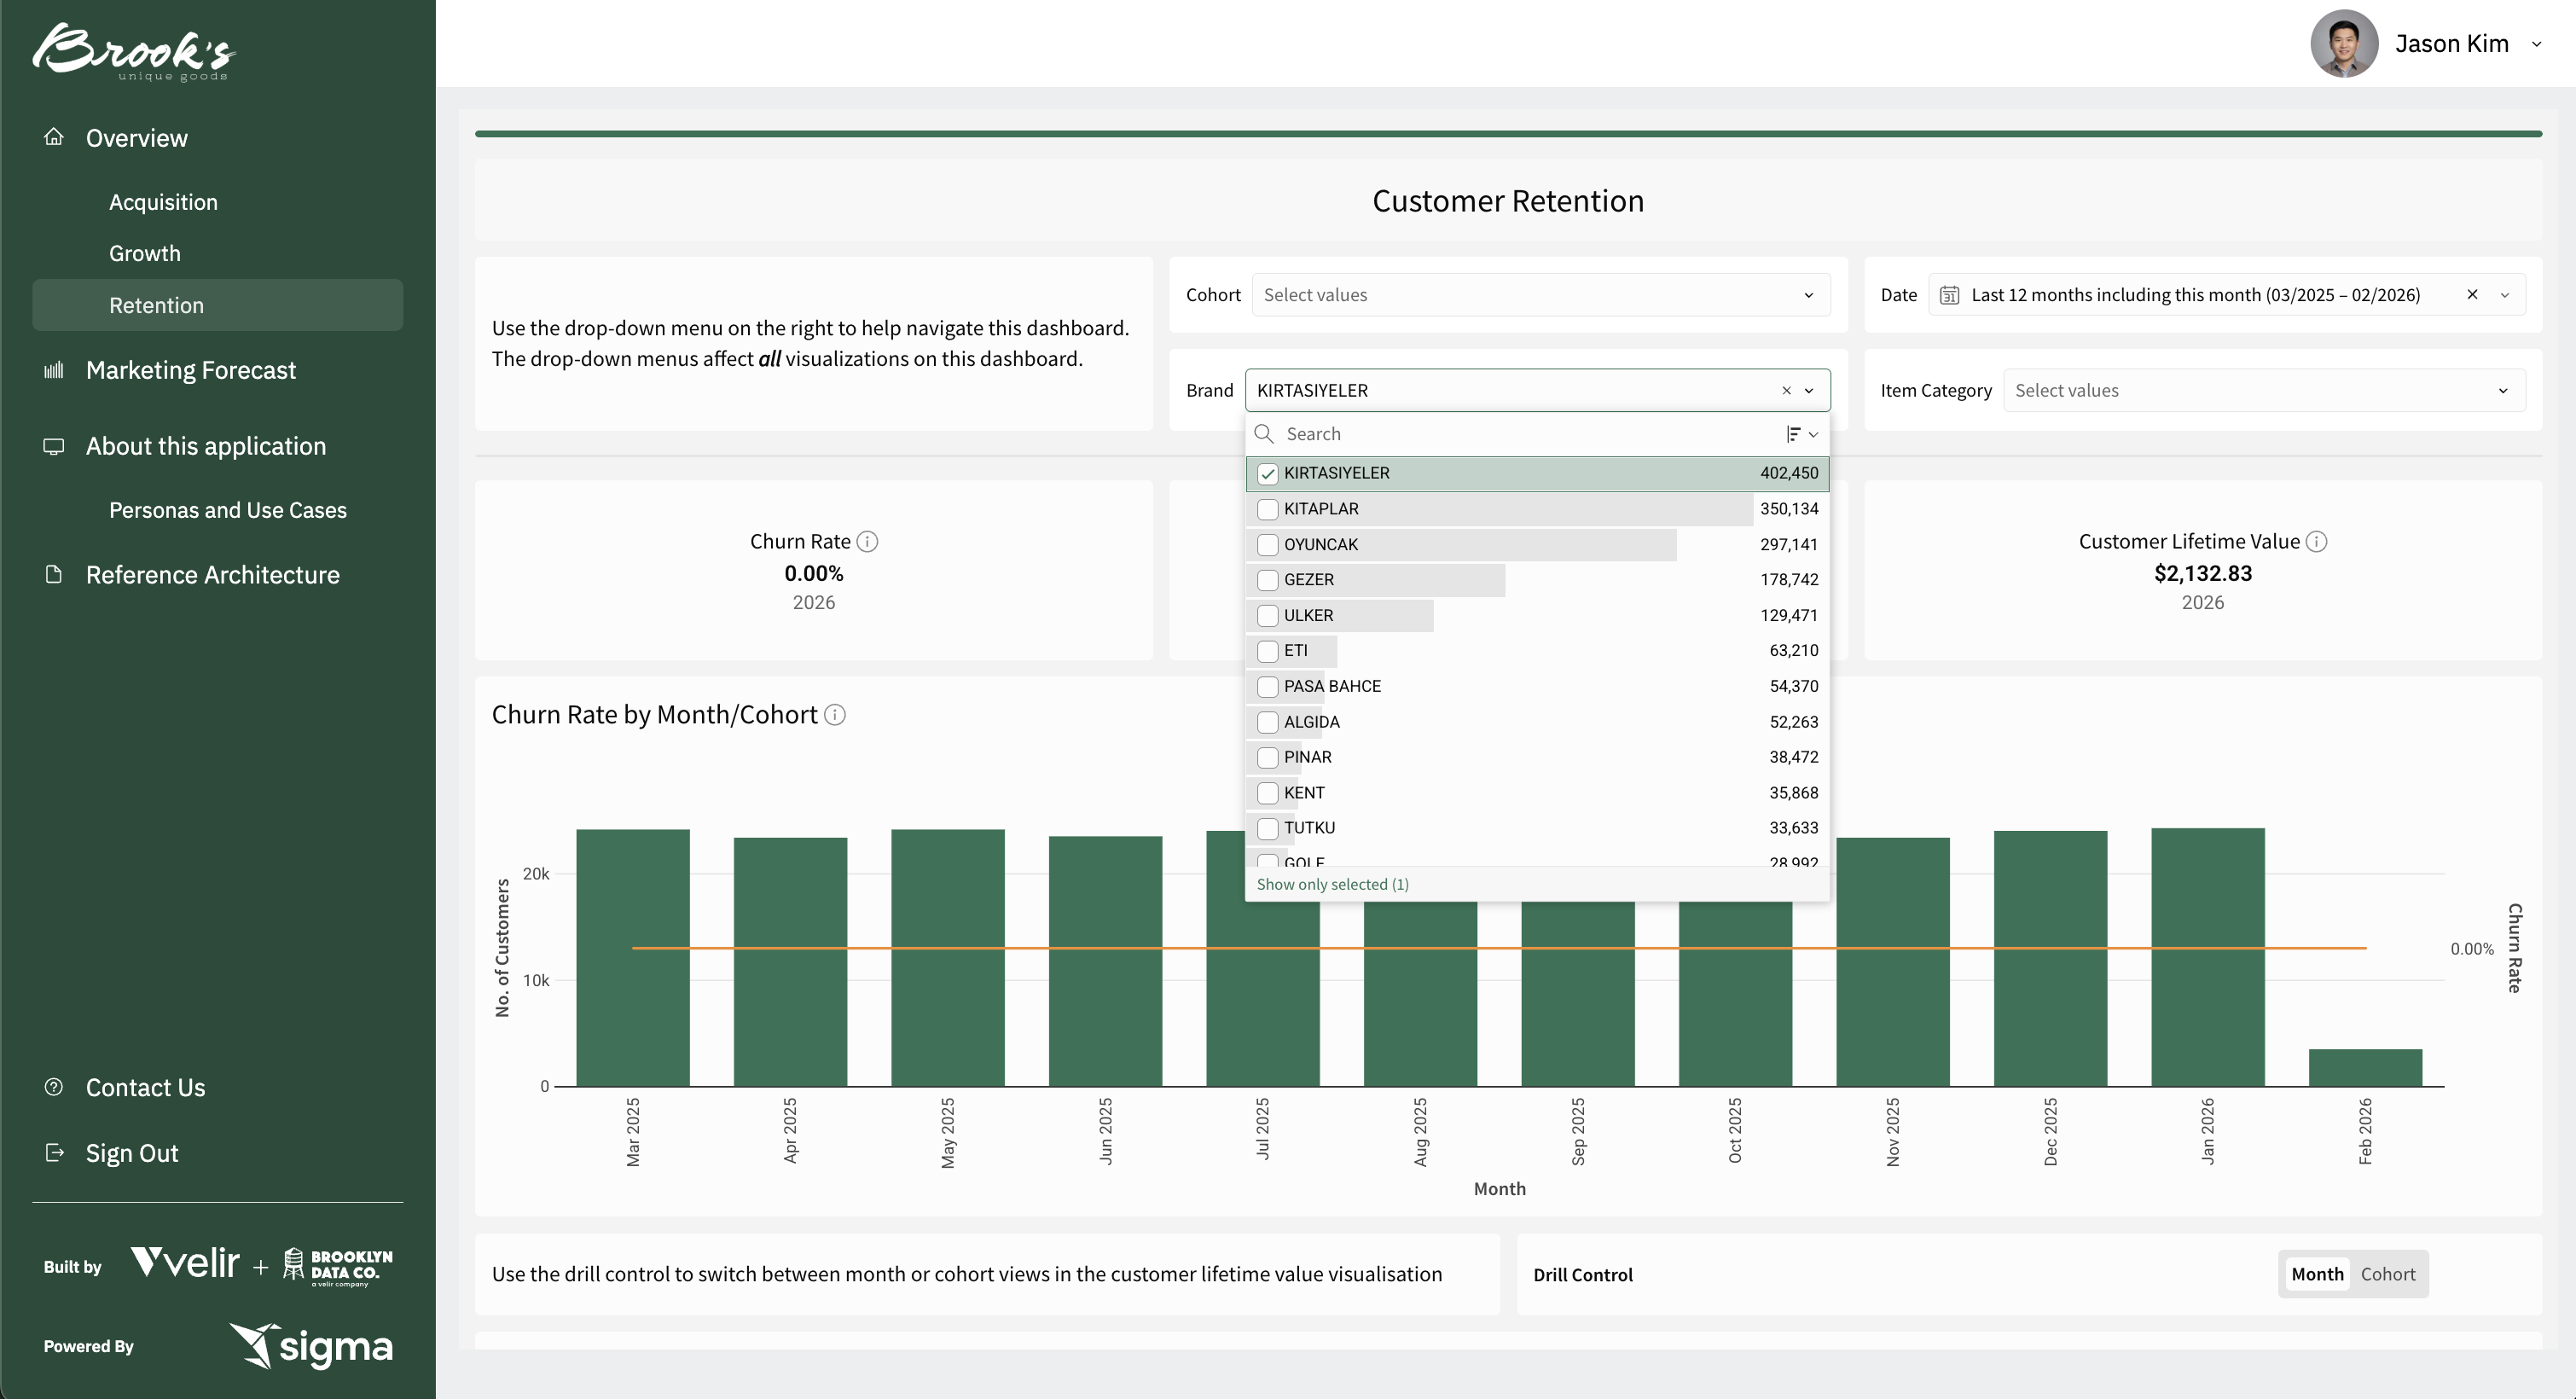
Task: Clear the KIRTASIYELER brand selection with X
Action: tap(1786, 391)
